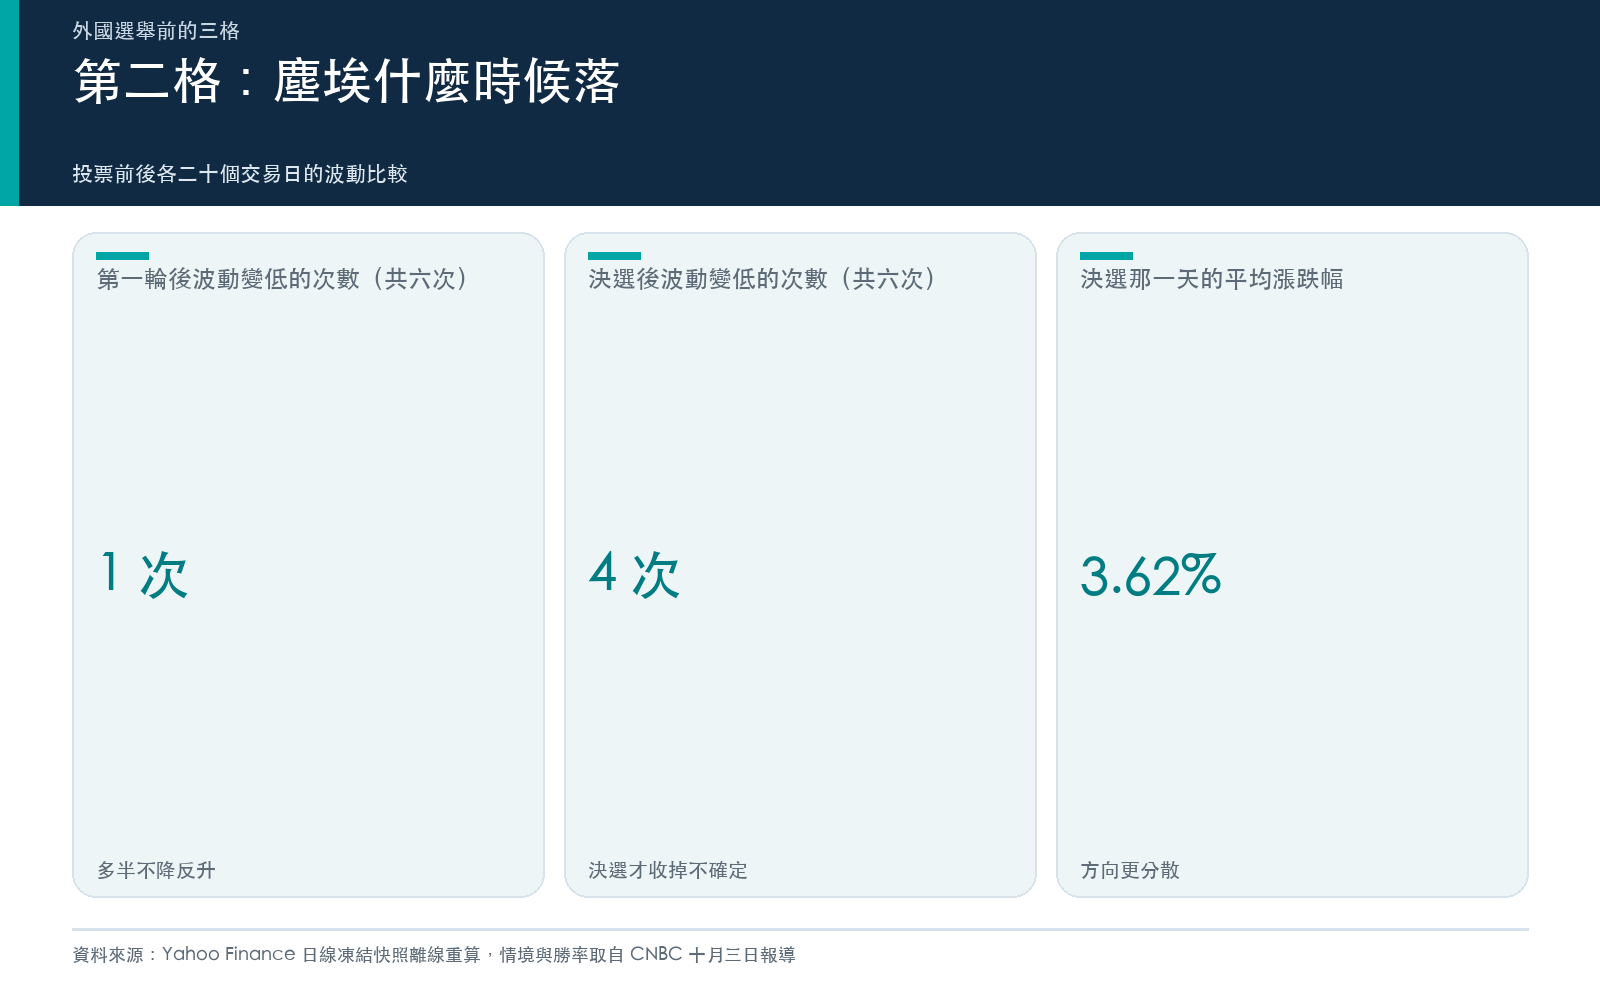The image size is (1600, 1000).
Task: Select the supertitle 外國選舉前的三格
Action: pos(156,31)
